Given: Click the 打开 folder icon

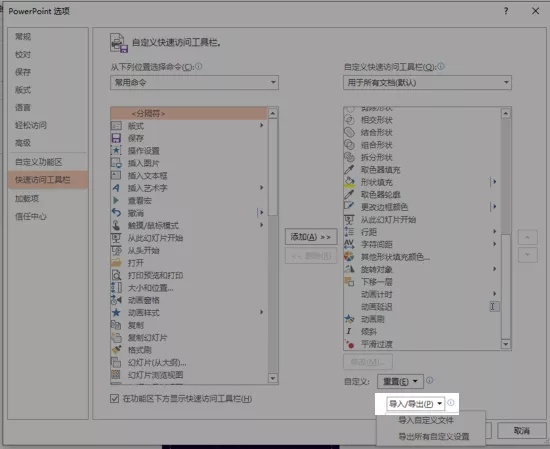Looking at the screenshot, I should click(x=116, y=263).
